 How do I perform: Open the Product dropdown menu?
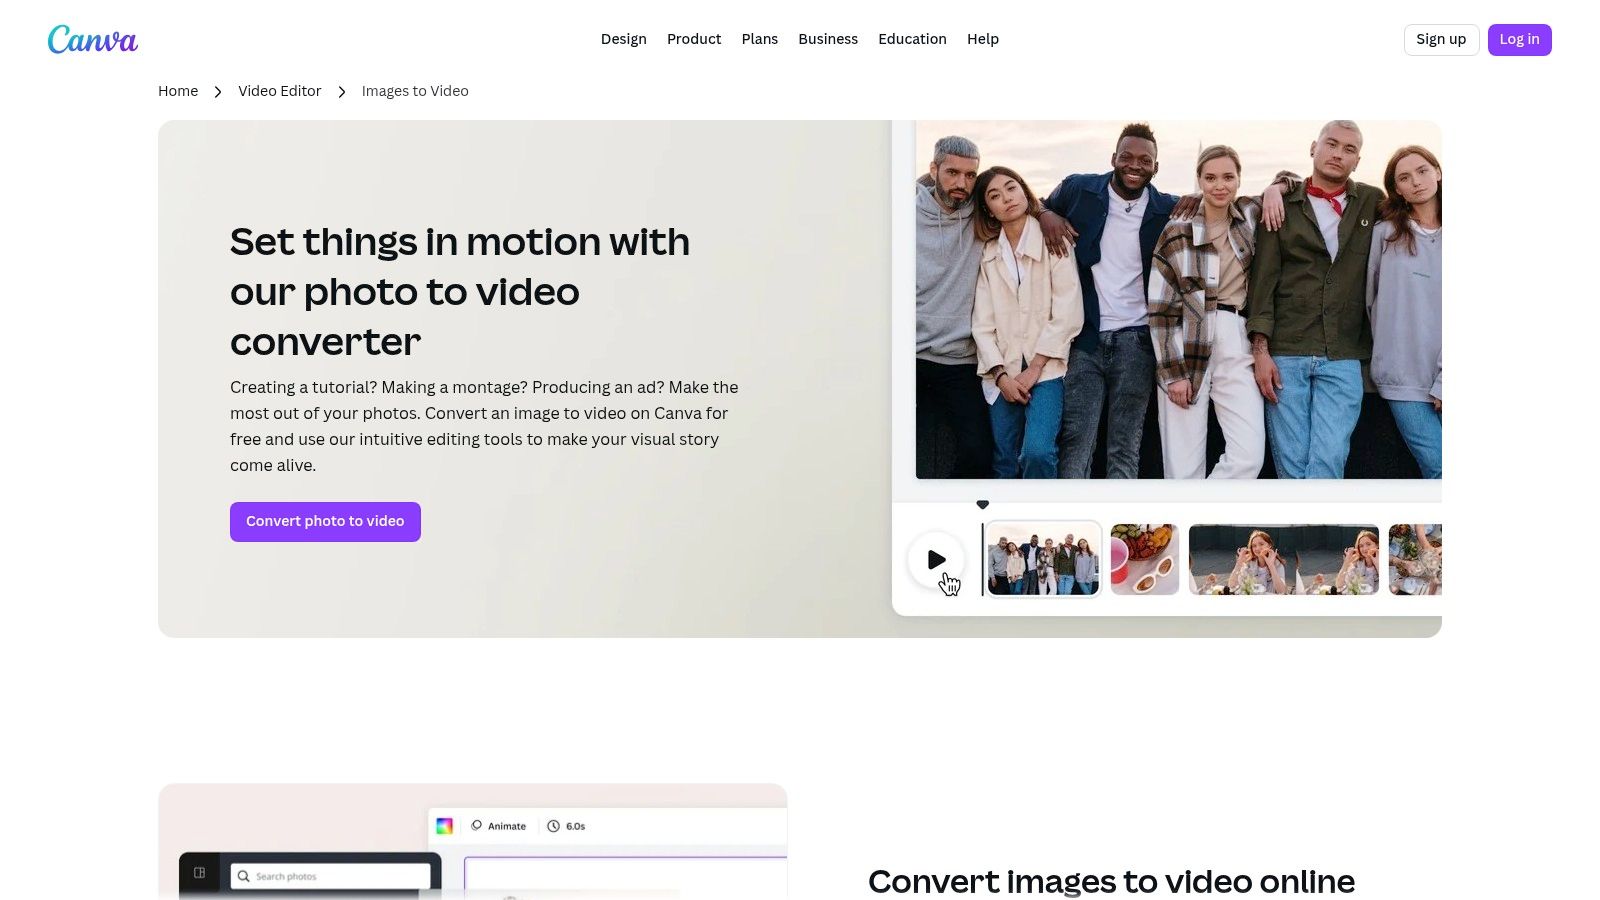coord(694,39)
